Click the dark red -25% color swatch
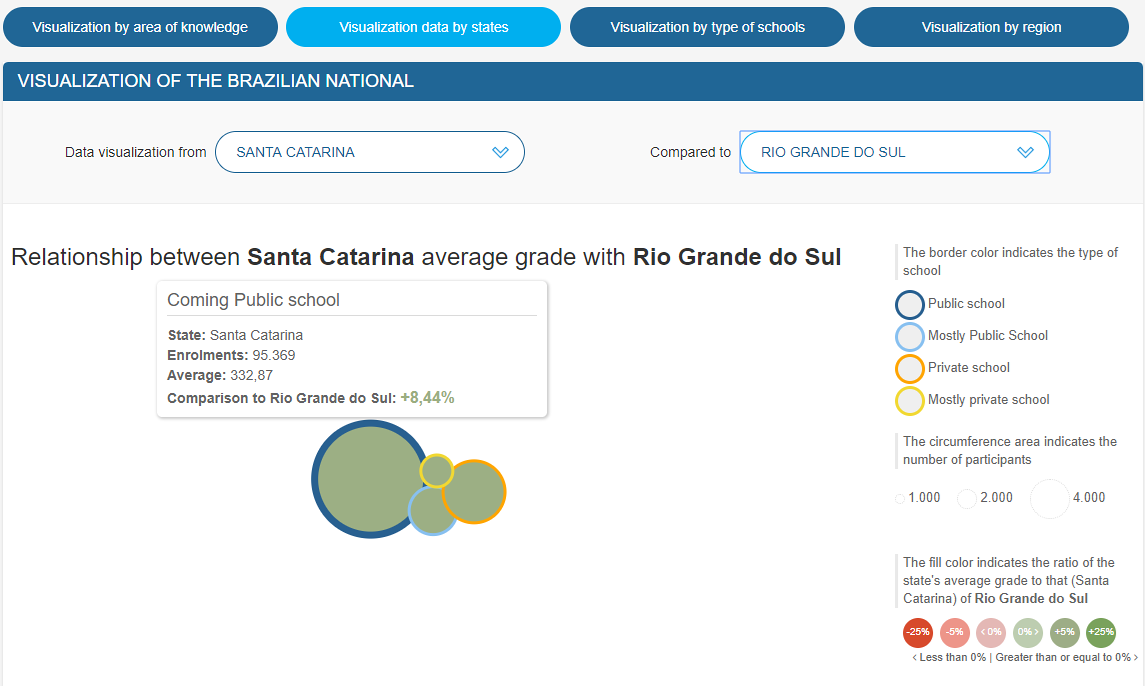Screen dimensions: 1145x686 point(918,632)
